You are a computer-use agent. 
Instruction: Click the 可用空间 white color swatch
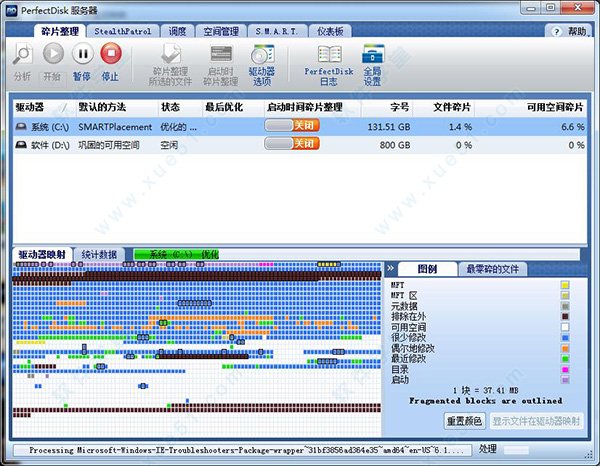[565, 327]
